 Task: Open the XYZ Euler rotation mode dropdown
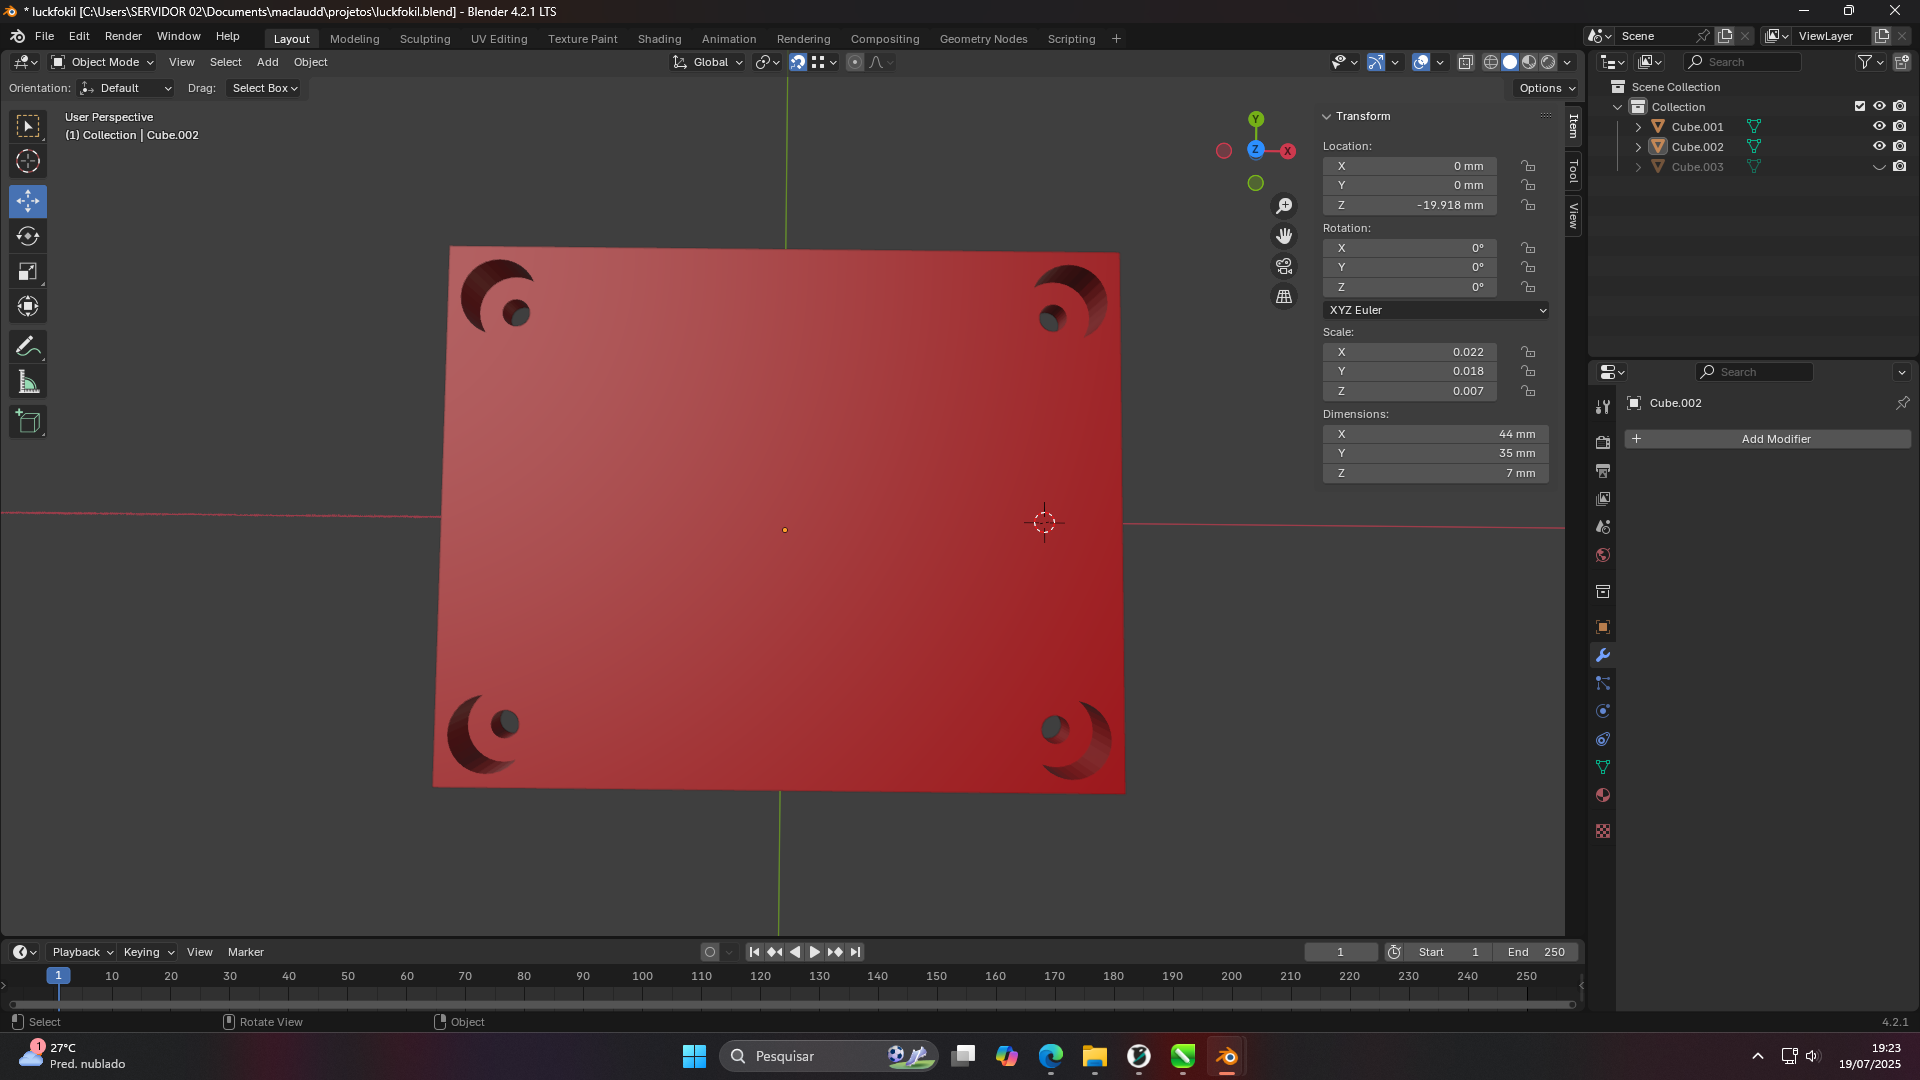(1436, 310)
